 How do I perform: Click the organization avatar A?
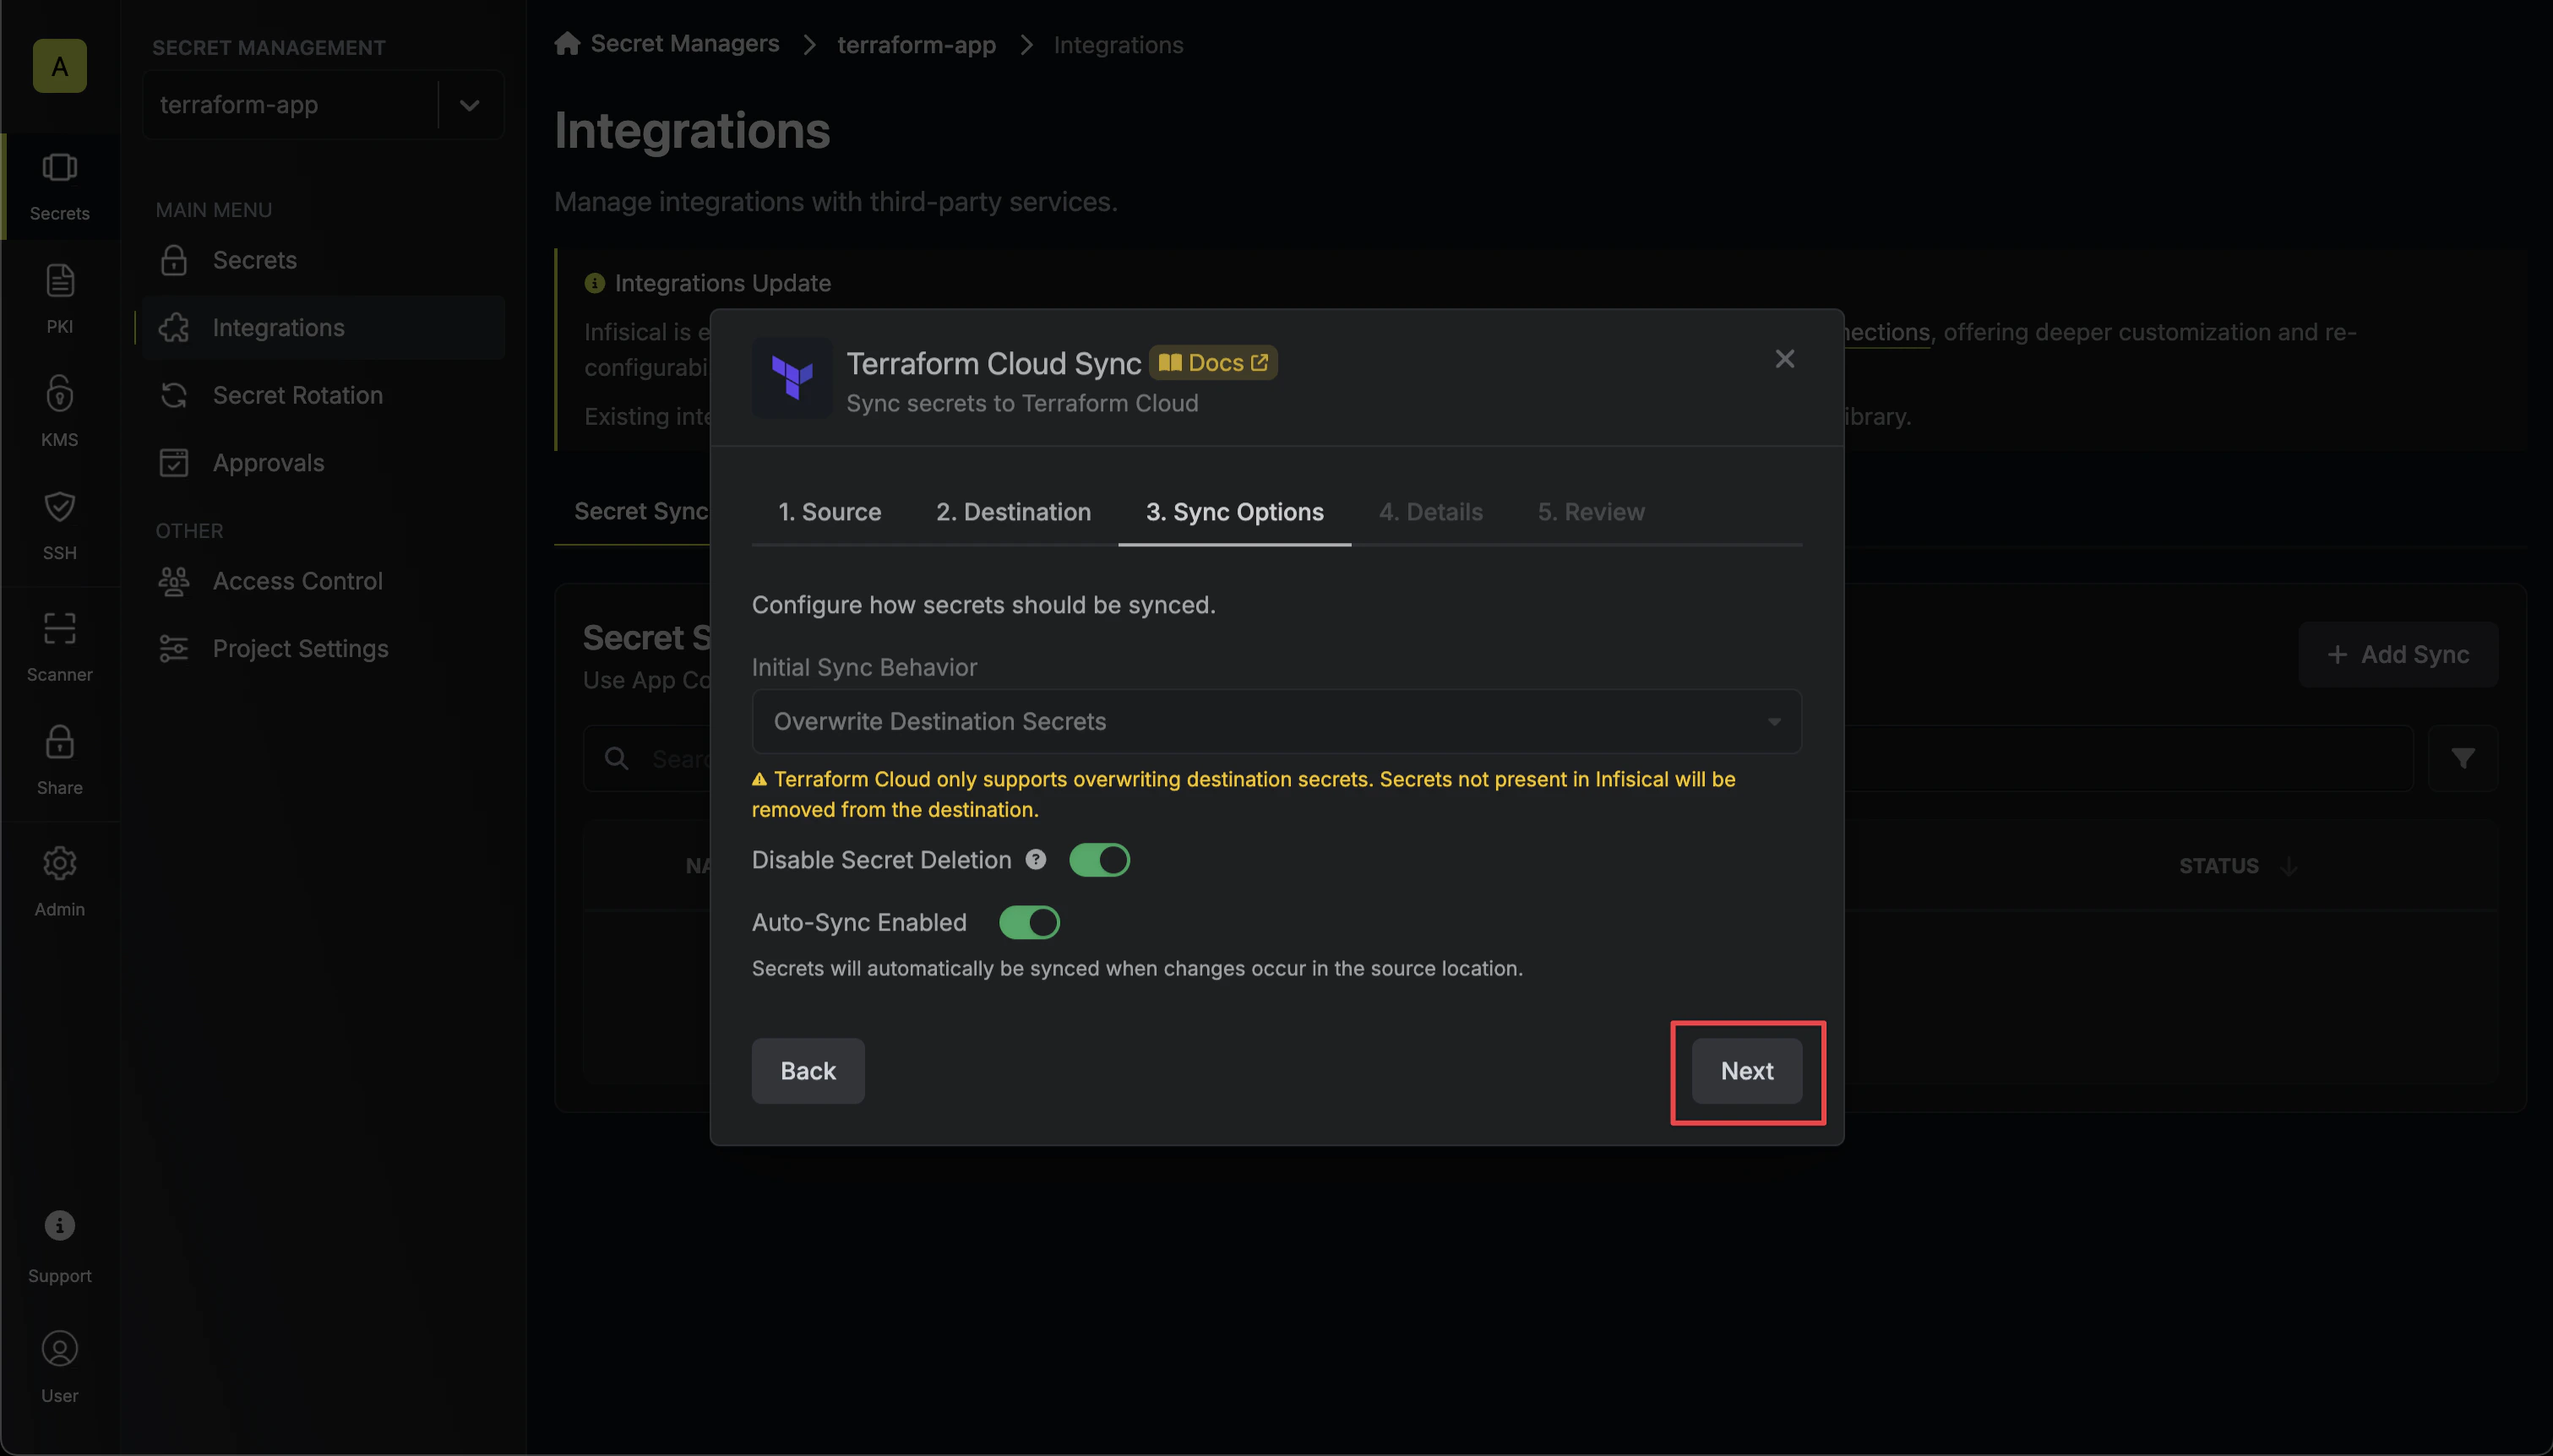pyautogui.click(x=59, y=66)
